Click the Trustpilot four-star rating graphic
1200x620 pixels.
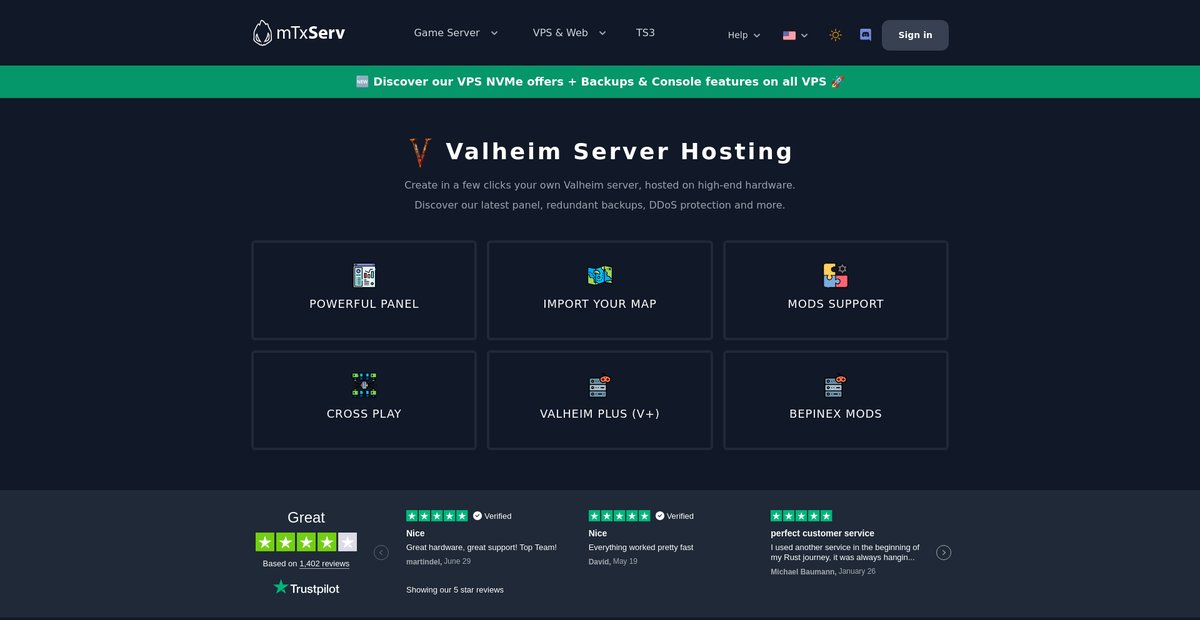pos(306,542)
